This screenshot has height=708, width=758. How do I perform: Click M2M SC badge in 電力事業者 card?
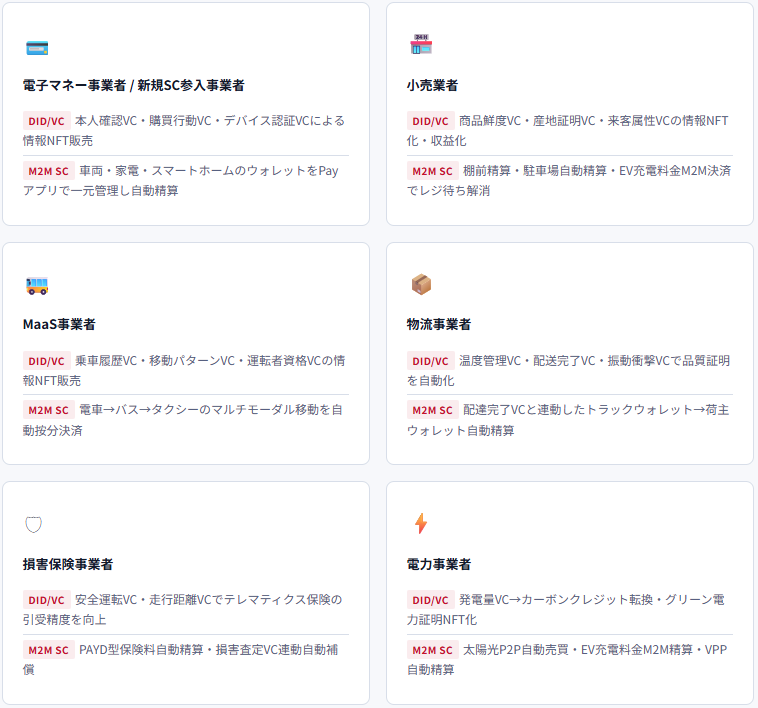click(x=432, y=650)
